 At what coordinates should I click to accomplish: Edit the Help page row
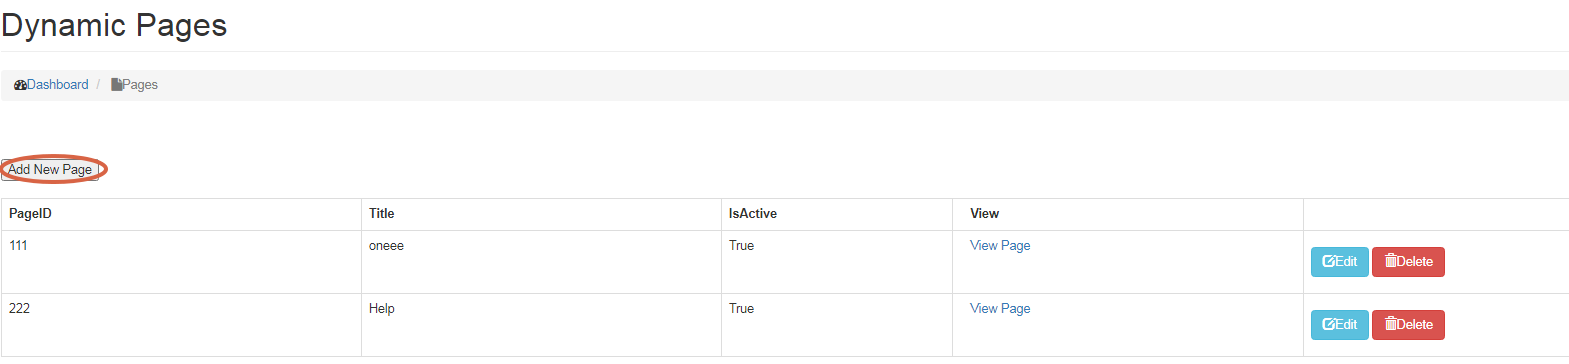(x=1339, y=325)
